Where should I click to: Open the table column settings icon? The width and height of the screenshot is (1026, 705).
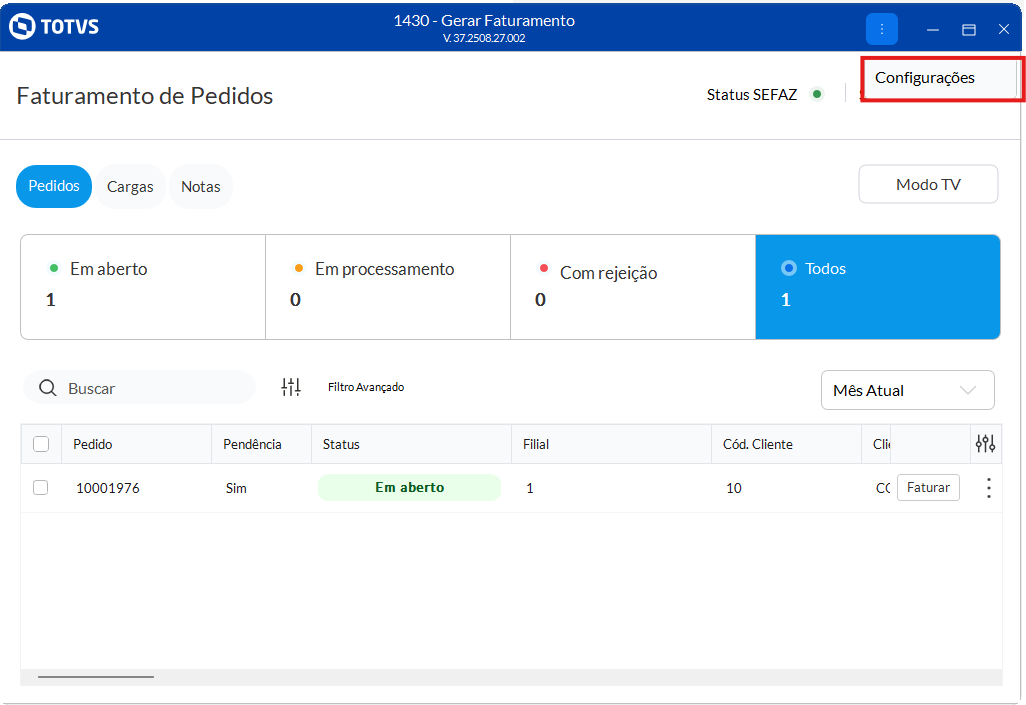pos(985,444)
